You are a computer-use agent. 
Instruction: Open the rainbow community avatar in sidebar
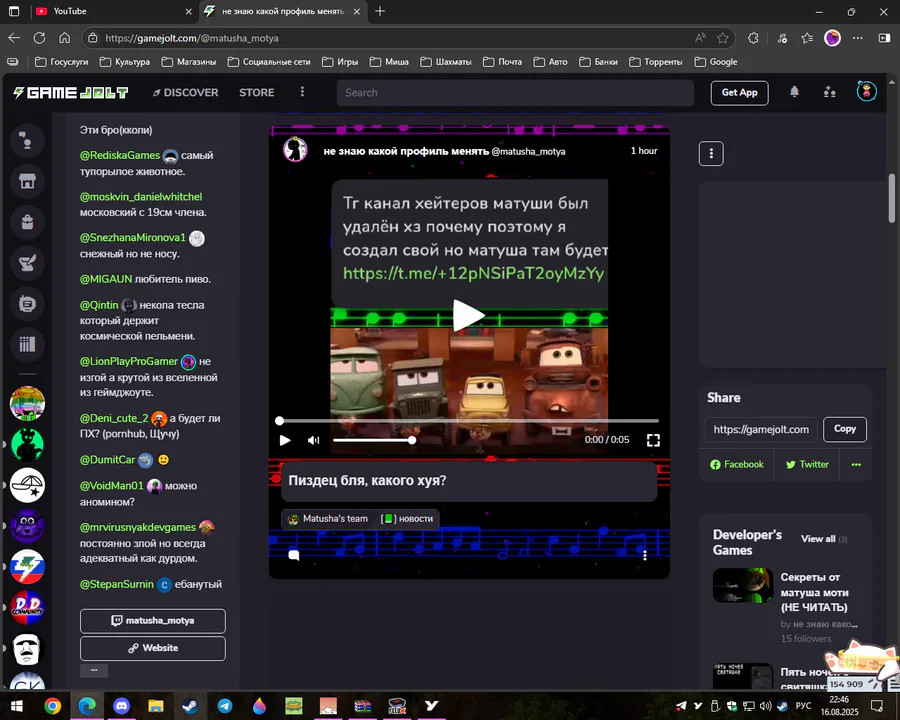27,403
